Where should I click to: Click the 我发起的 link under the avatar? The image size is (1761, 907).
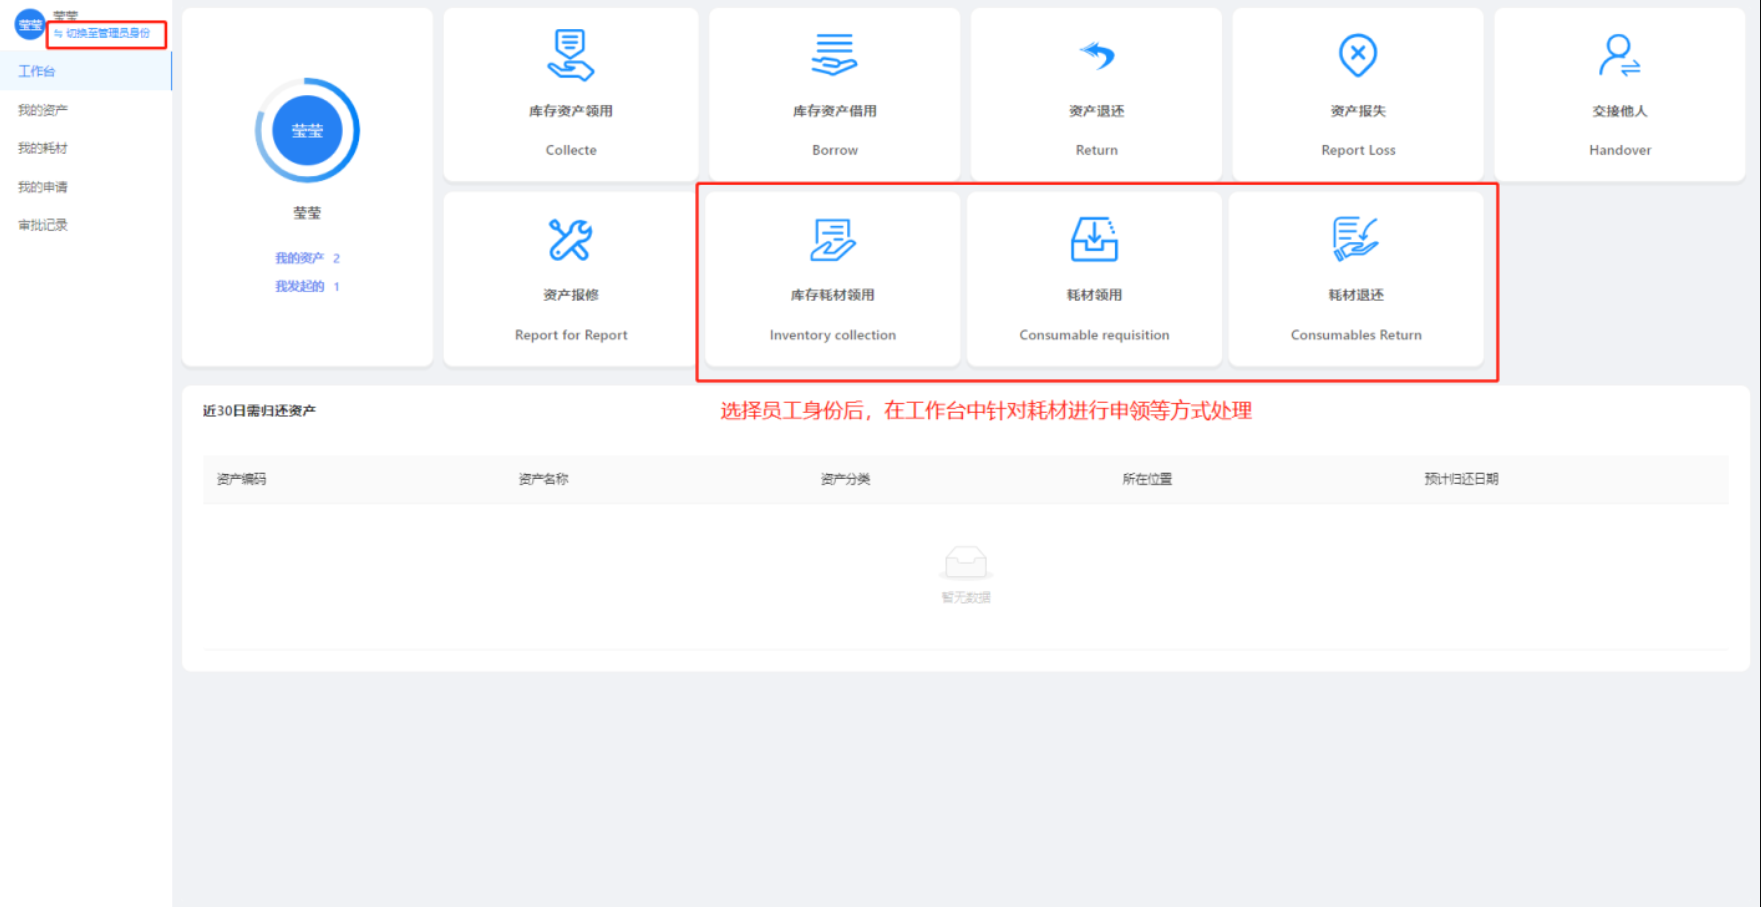point(300,286)
